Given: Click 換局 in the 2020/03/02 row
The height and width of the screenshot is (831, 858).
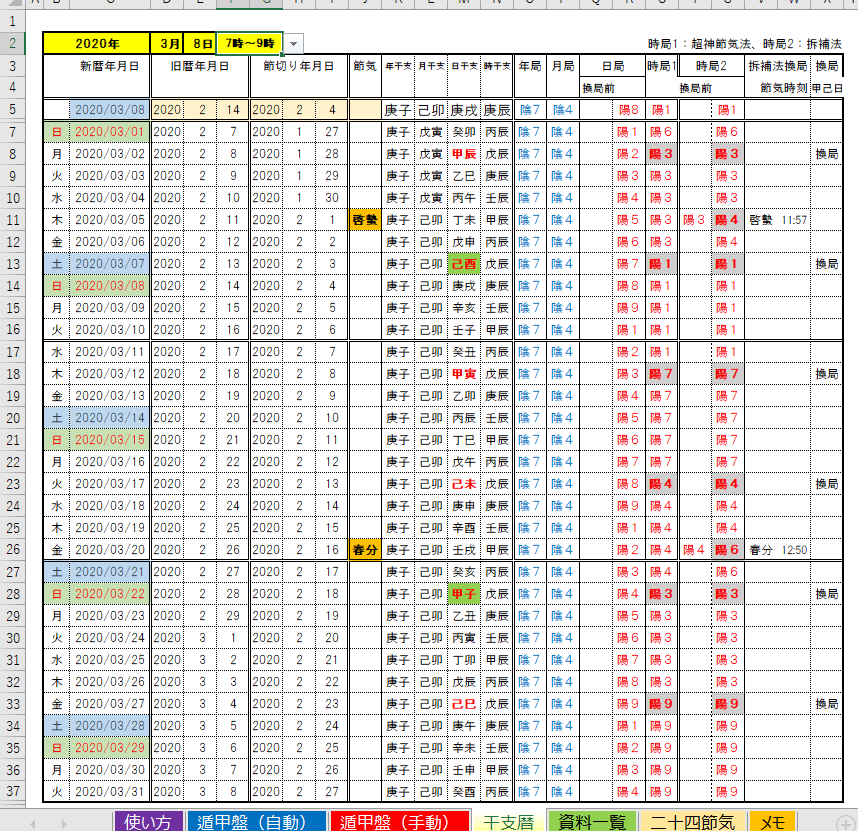Looking at the screenshot, I should 826,154.
